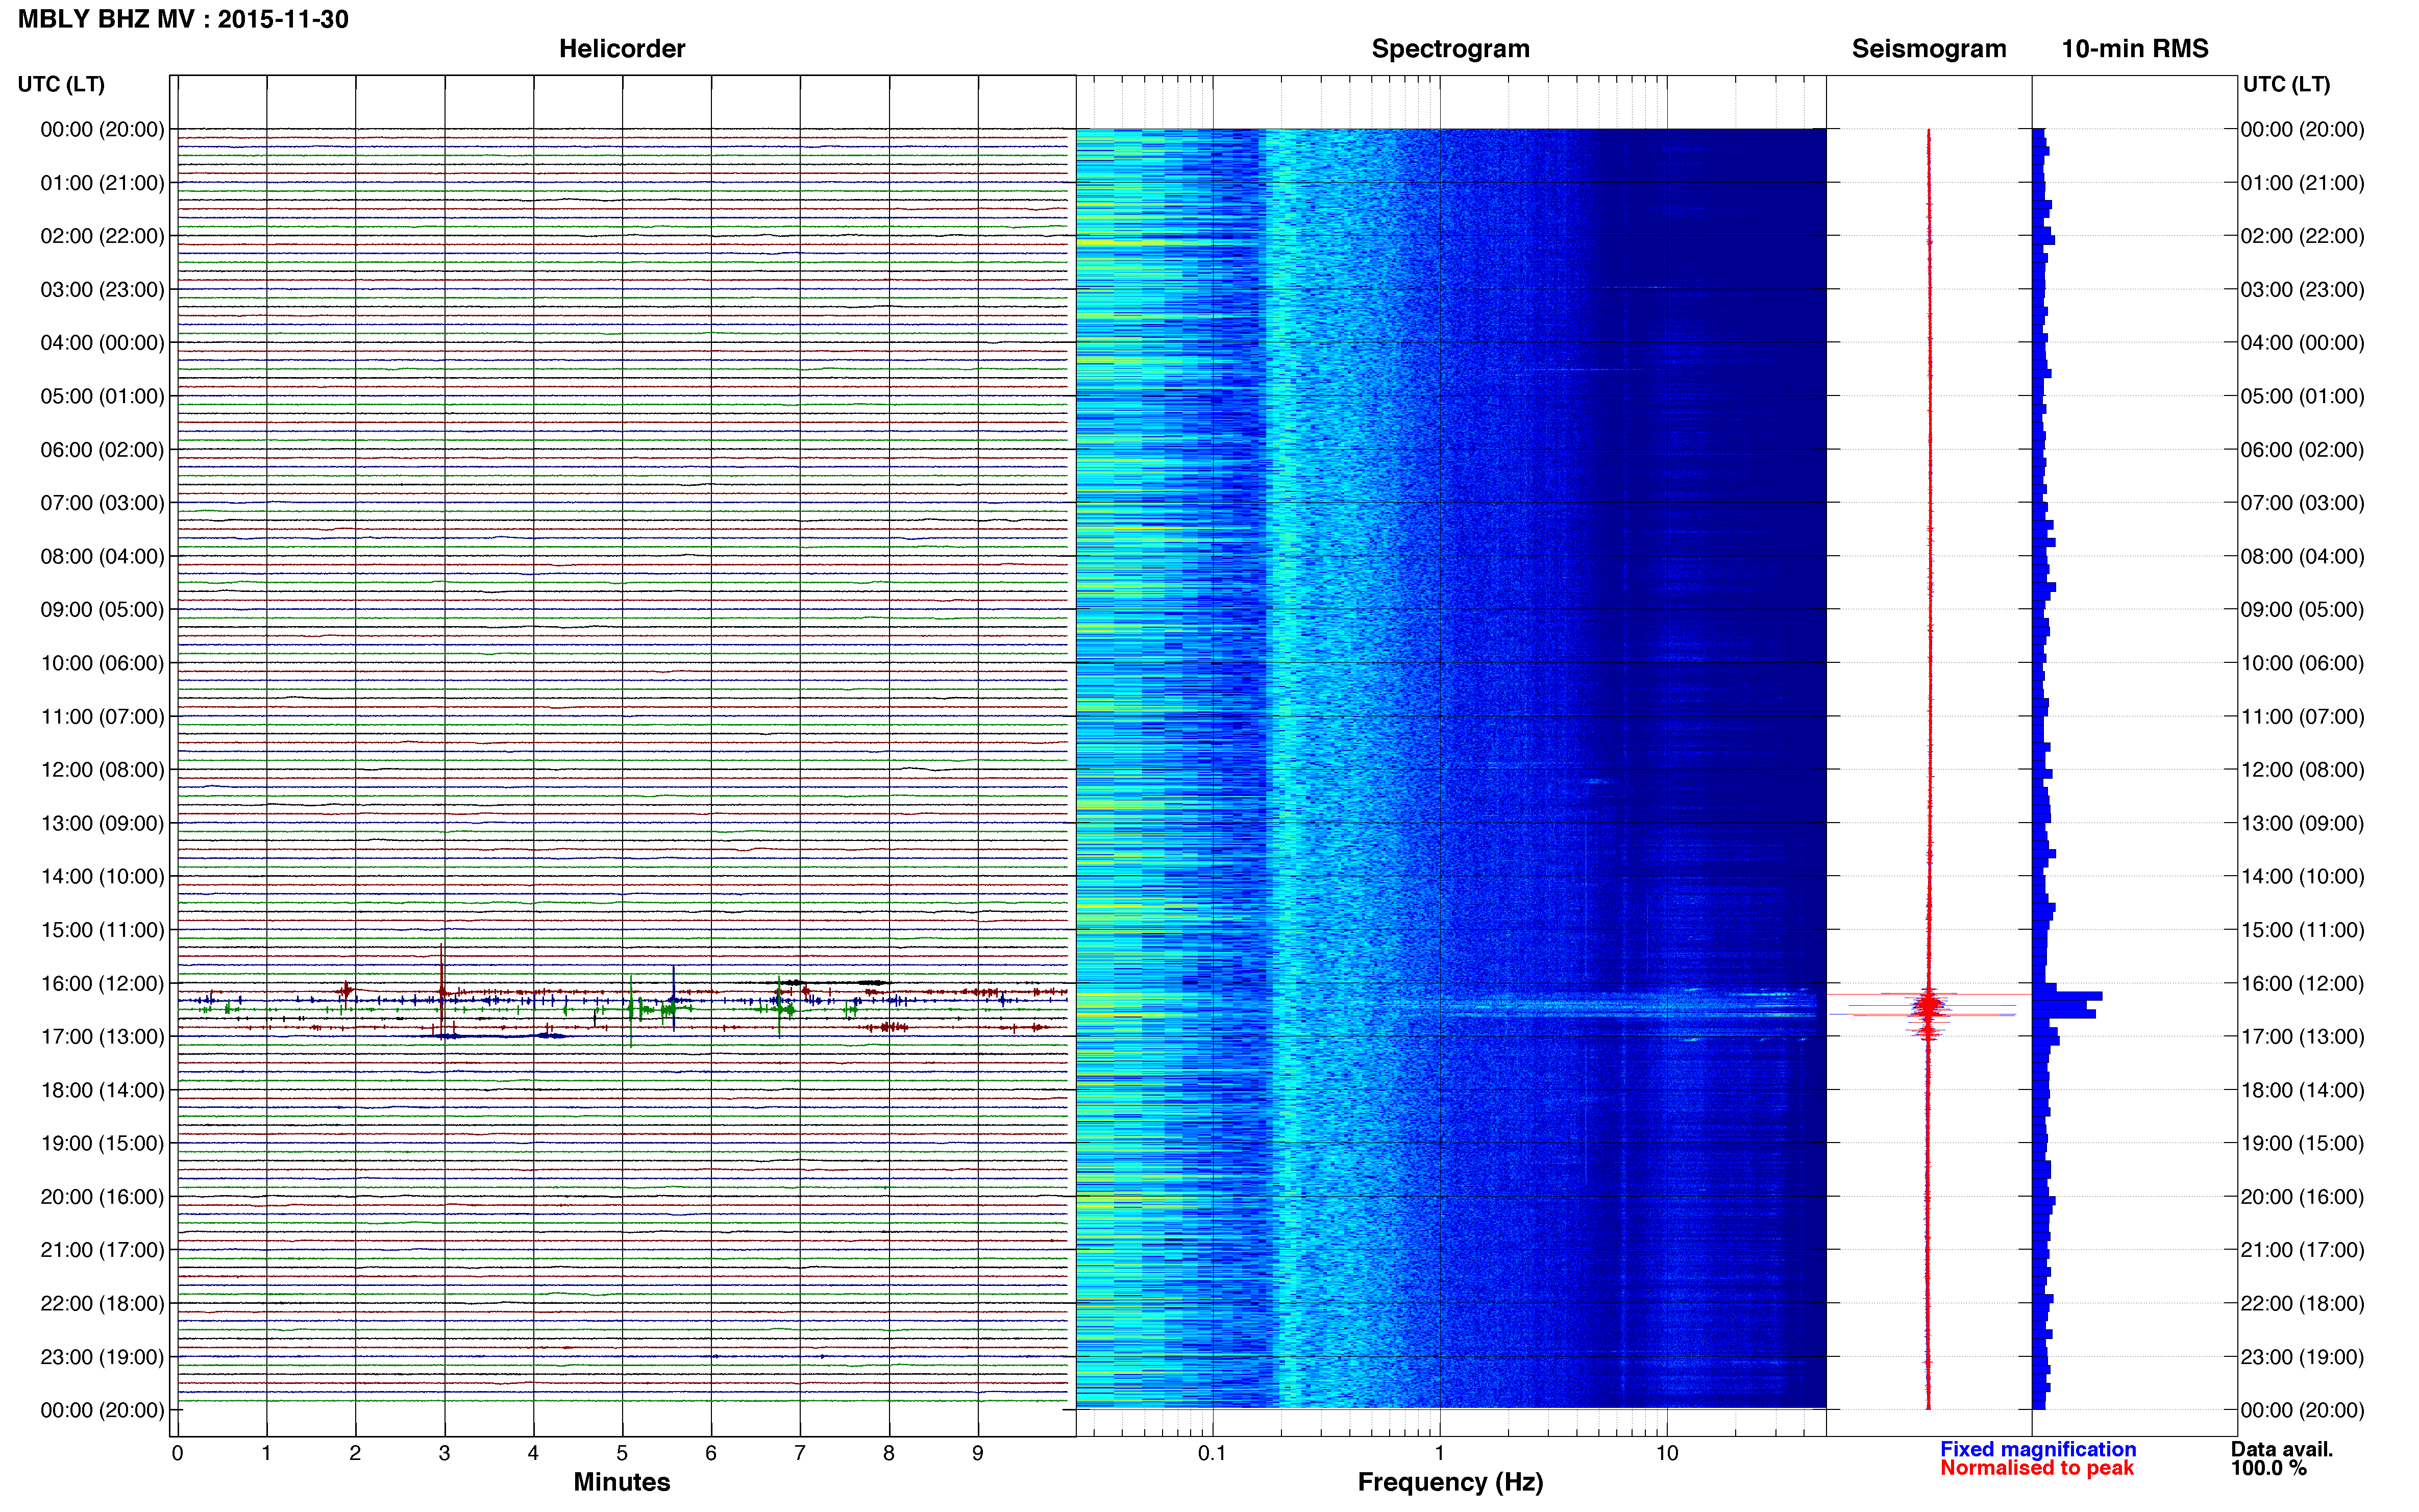Click Helicorder axis label 07:00 (03:00)

pyautogui.click(x=102, y=503)
